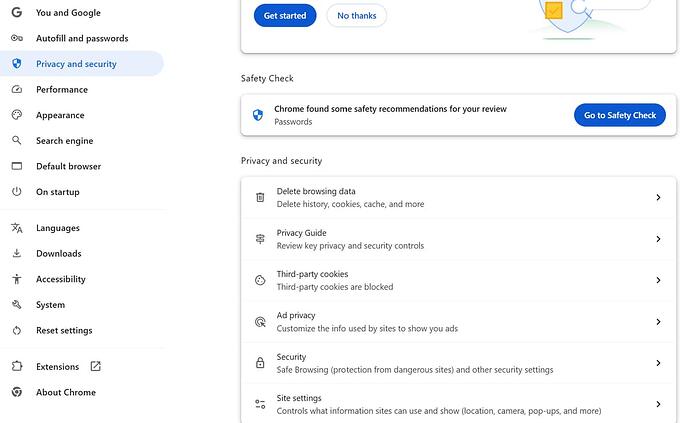
Task: Click the Security padlock icon
Action: pos(260,363)
